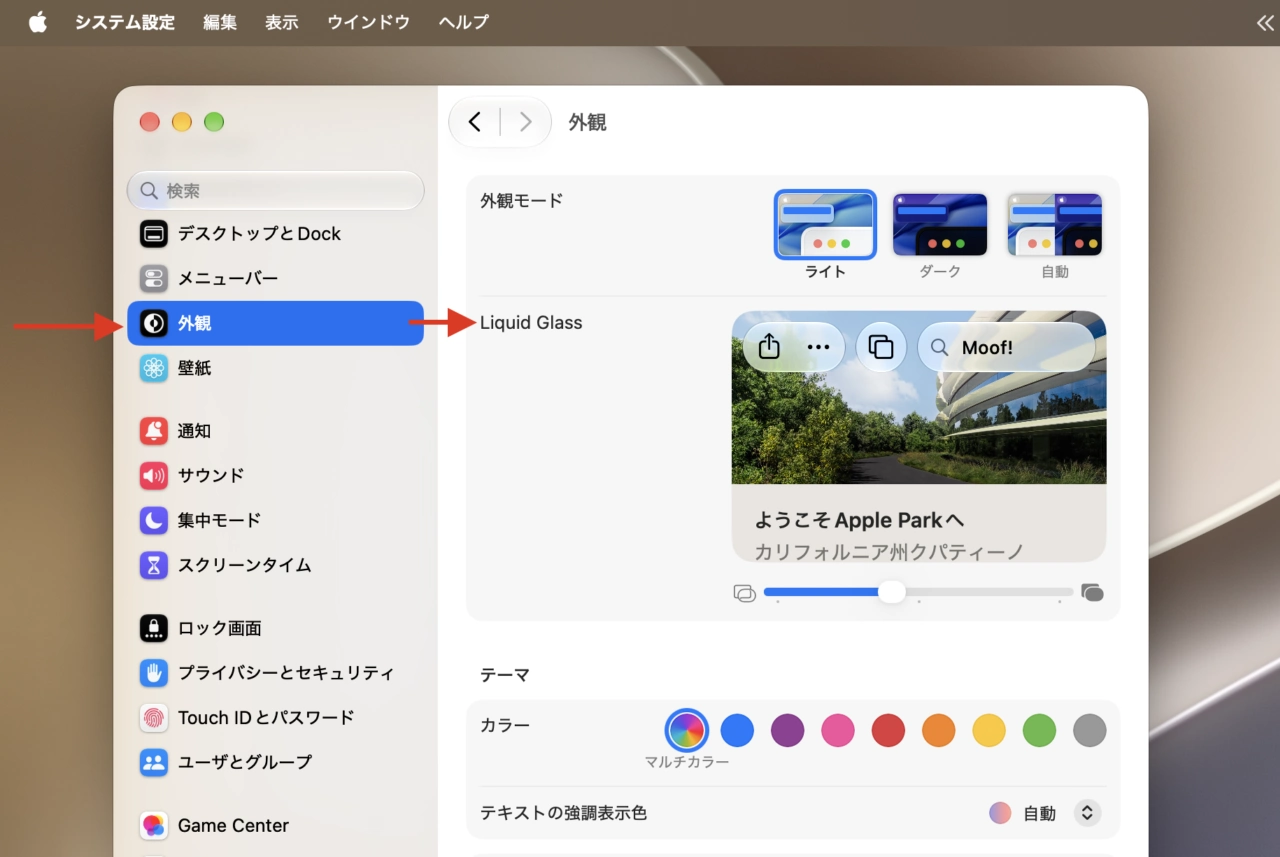The image size is (1280, 857).
Task: Open ユーザとグループ settings icon
Action: [x=153, y=762]
